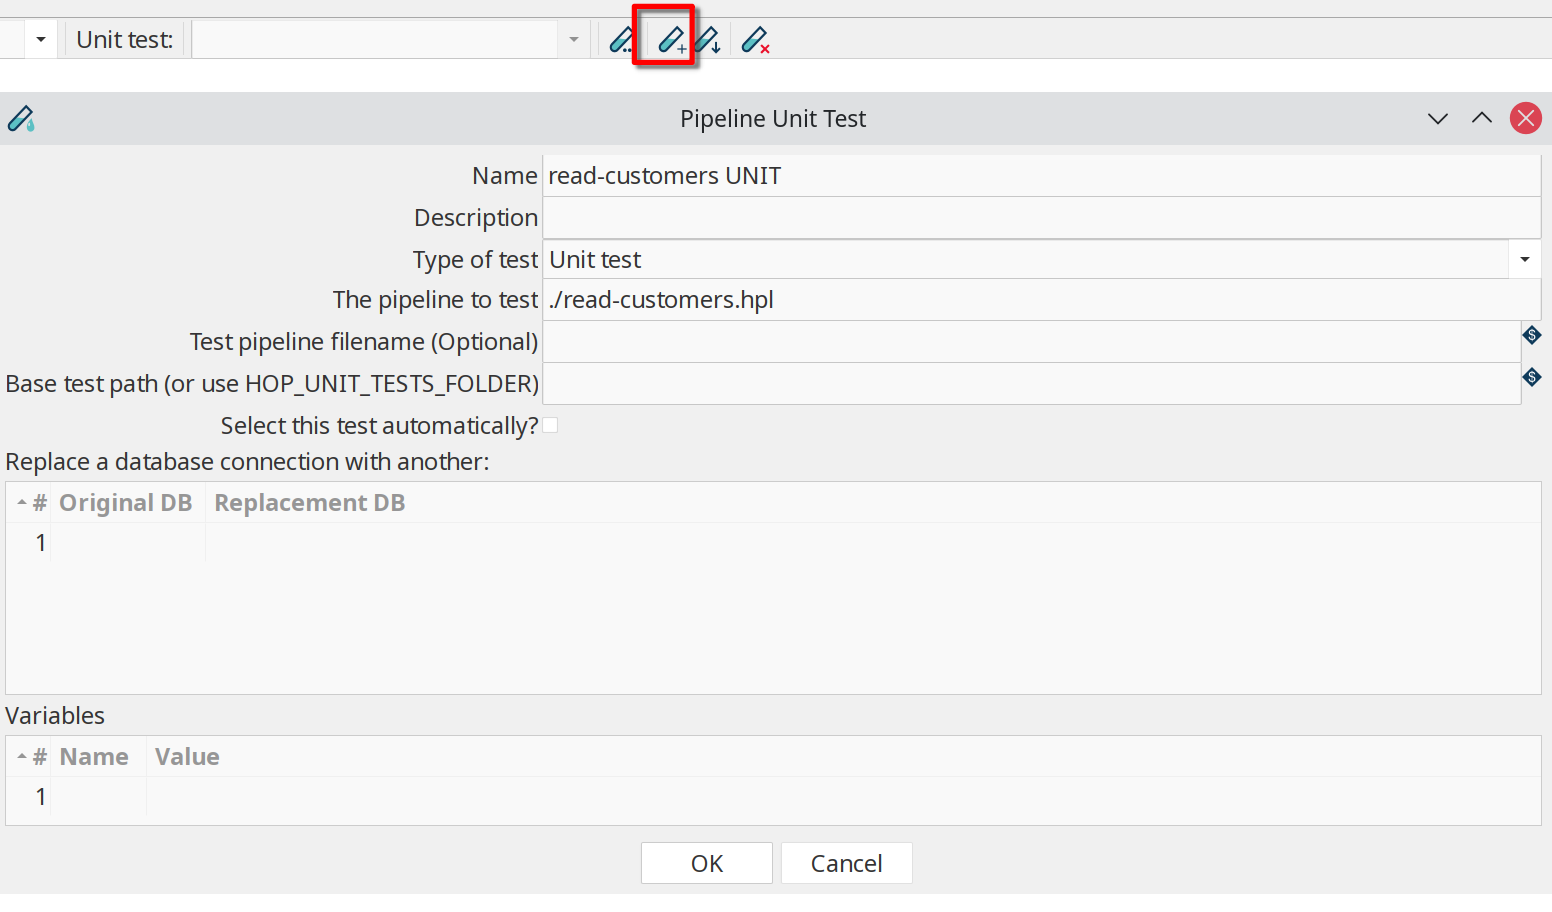Click the edit unit test icon

click(x=621, y=40)
